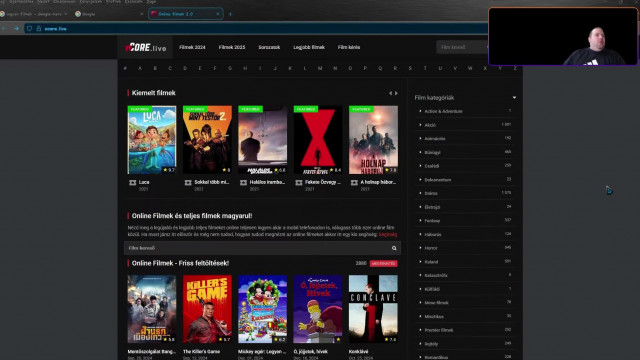Open the Filmek 2024 menu item
The image size is (640, 360).
[x=192, y=47]
